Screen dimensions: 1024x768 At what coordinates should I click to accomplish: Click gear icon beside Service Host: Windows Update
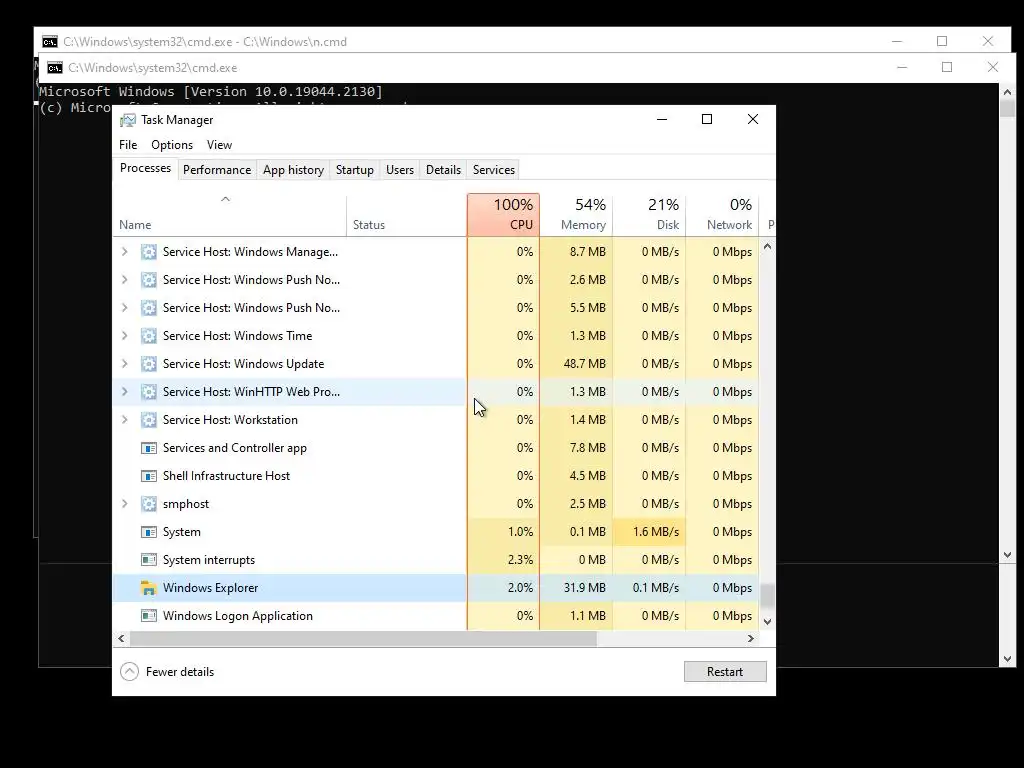[x=149, y=364]
